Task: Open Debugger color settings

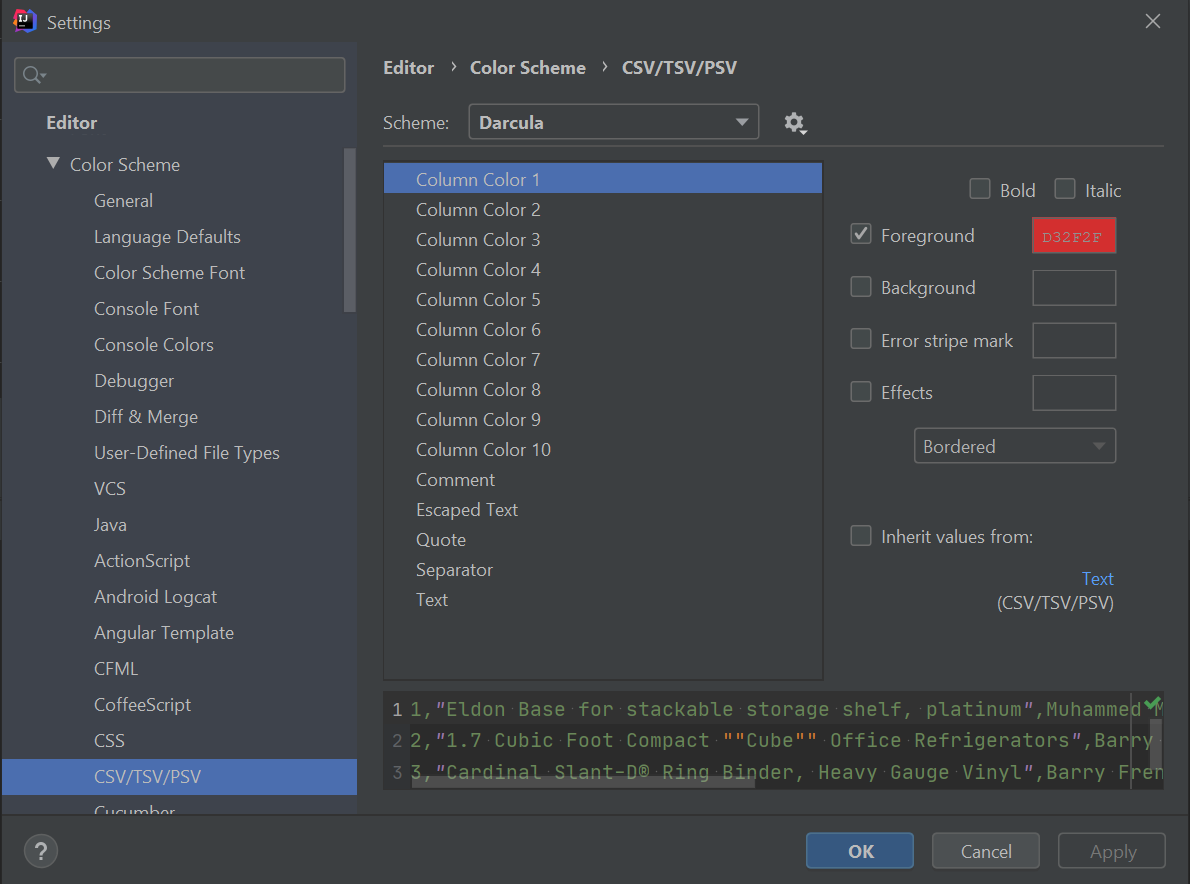Action: click(x=134, y=381)
